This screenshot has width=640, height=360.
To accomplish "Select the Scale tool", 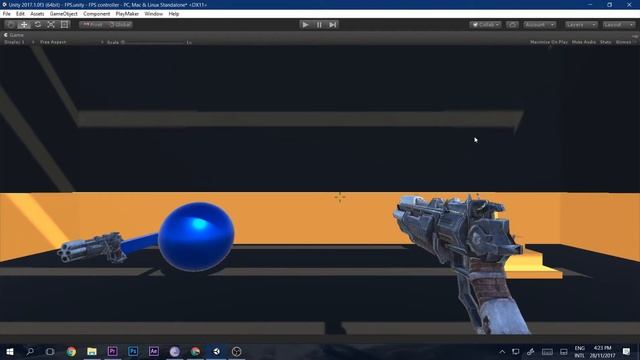I will (51, 24).
